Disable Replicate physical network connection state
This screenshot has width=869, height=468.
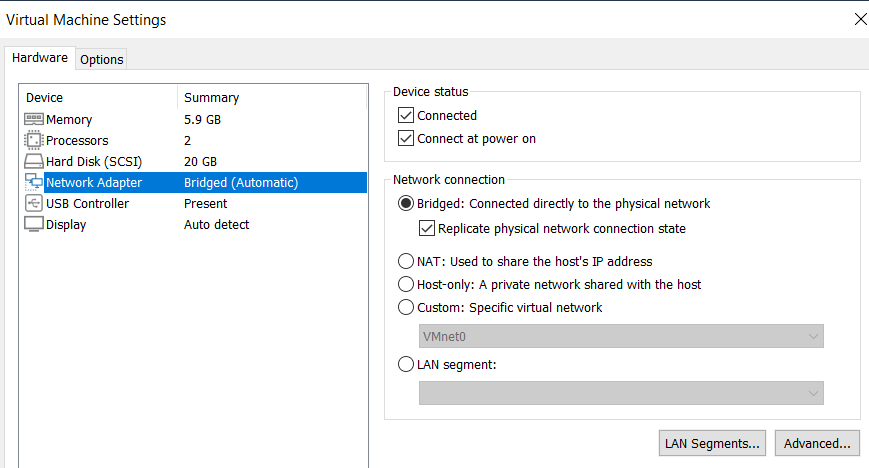(427, 229)
